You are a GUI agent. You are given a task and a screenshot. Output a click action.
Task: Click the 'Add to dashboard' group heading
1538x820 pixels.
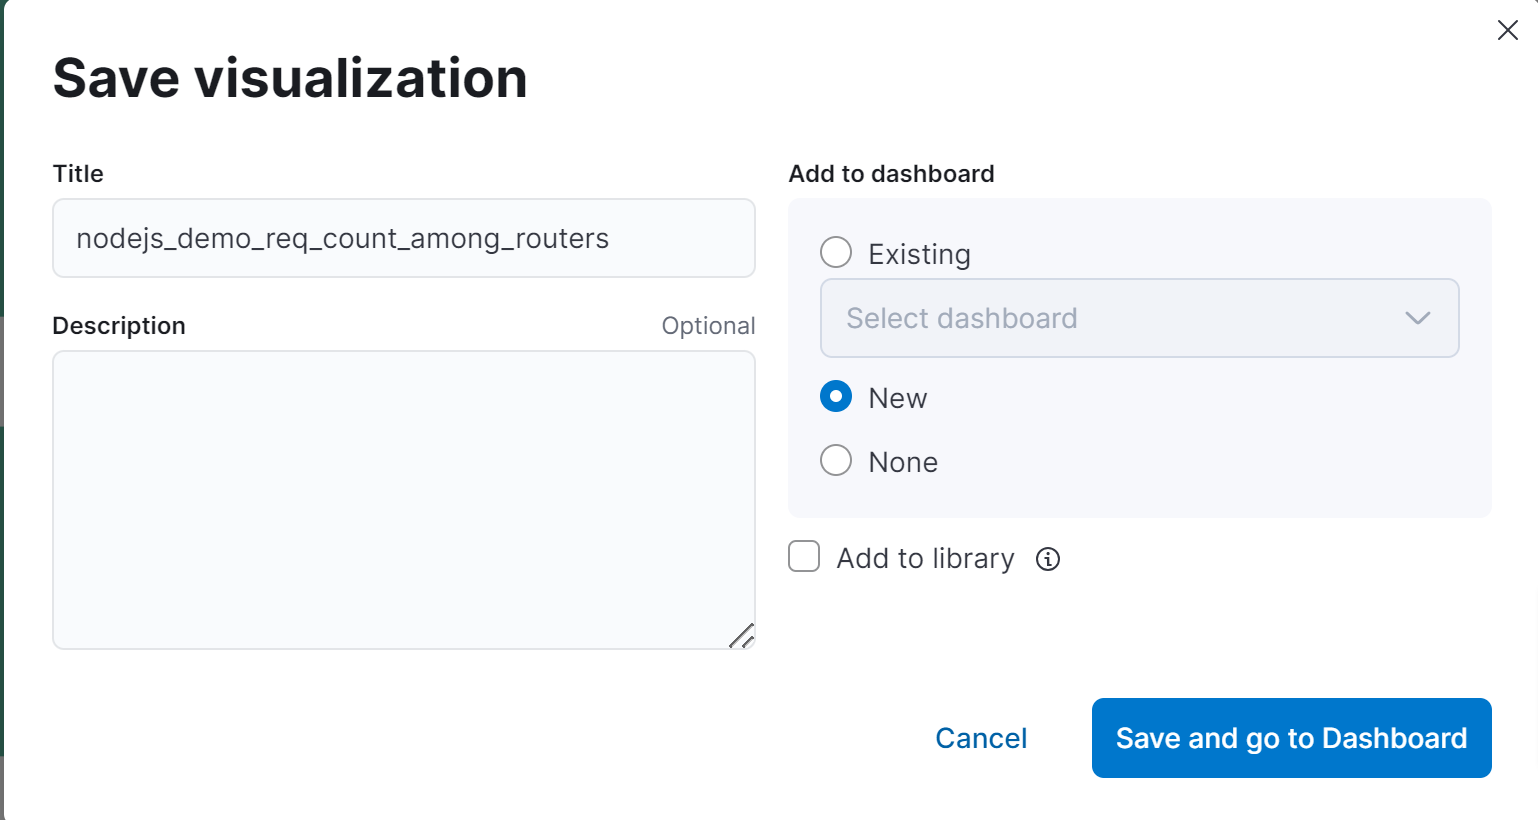(x=891, y=174)
